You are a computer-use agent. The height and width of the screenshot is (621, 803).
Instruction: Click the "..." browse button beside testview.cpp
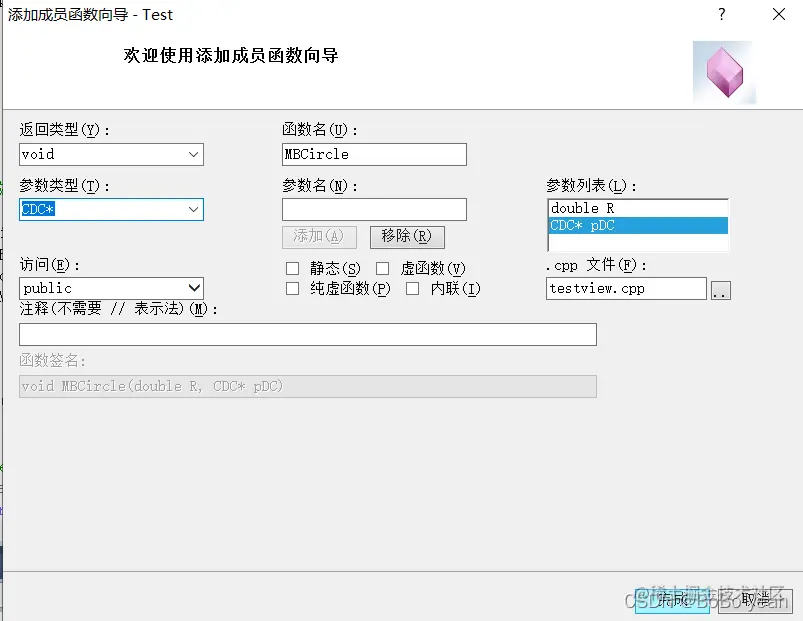point(721,288)
